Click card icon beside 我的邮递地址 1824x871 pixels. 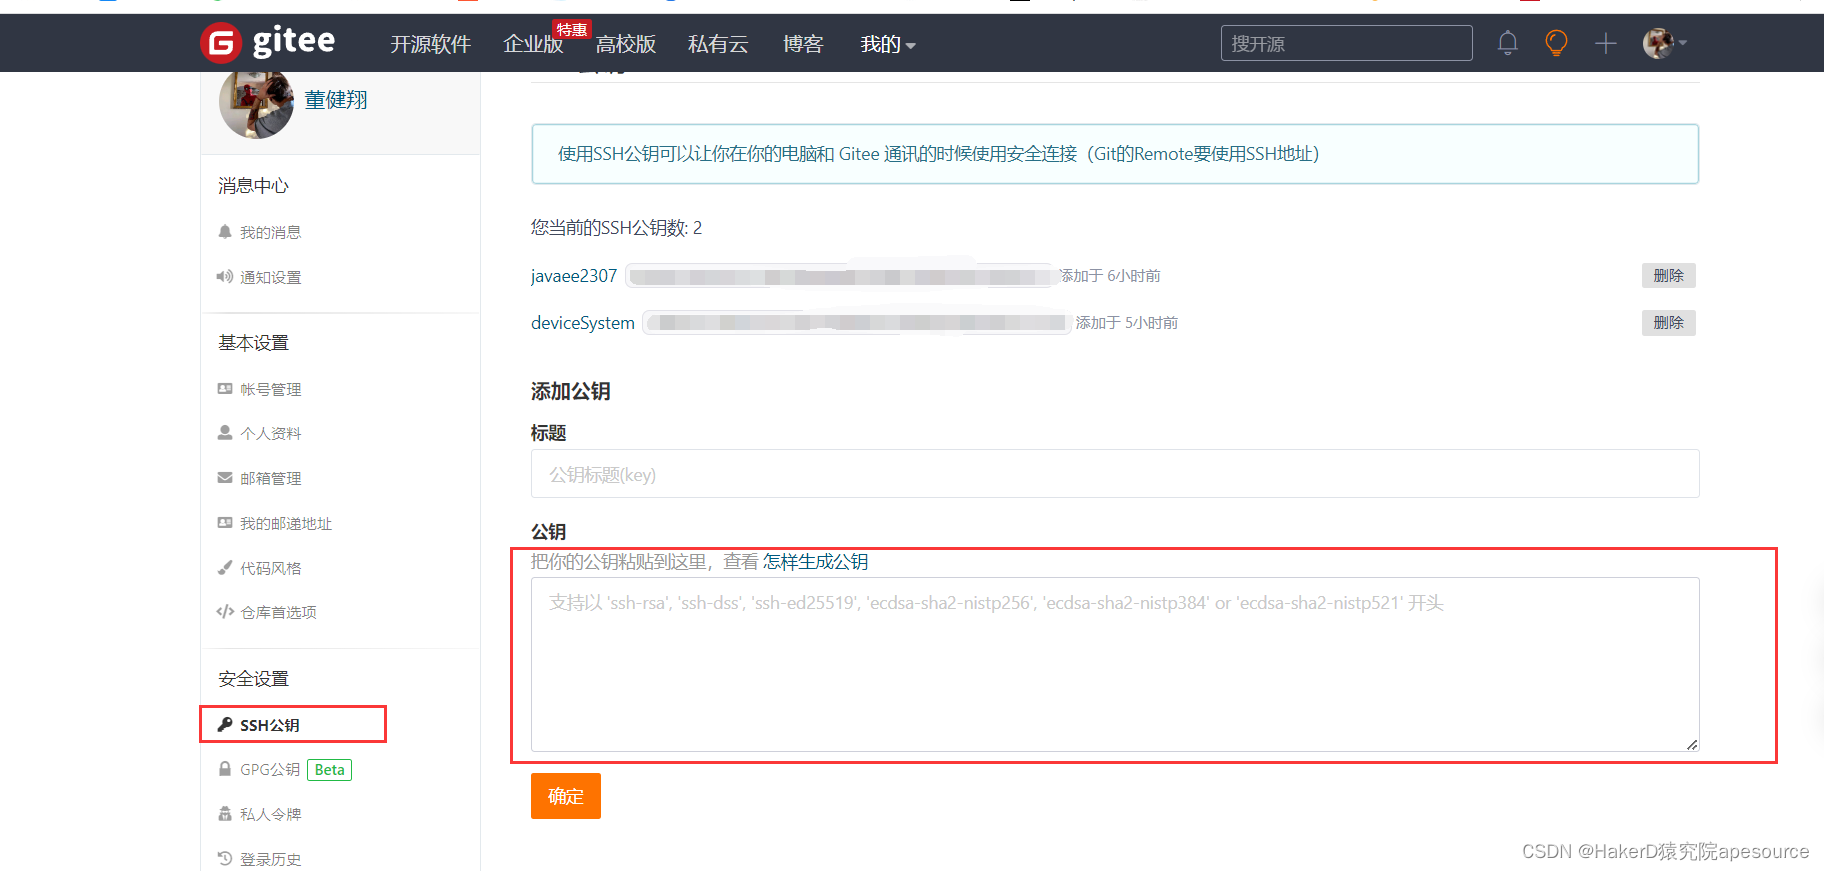click(x=225, y=523)
